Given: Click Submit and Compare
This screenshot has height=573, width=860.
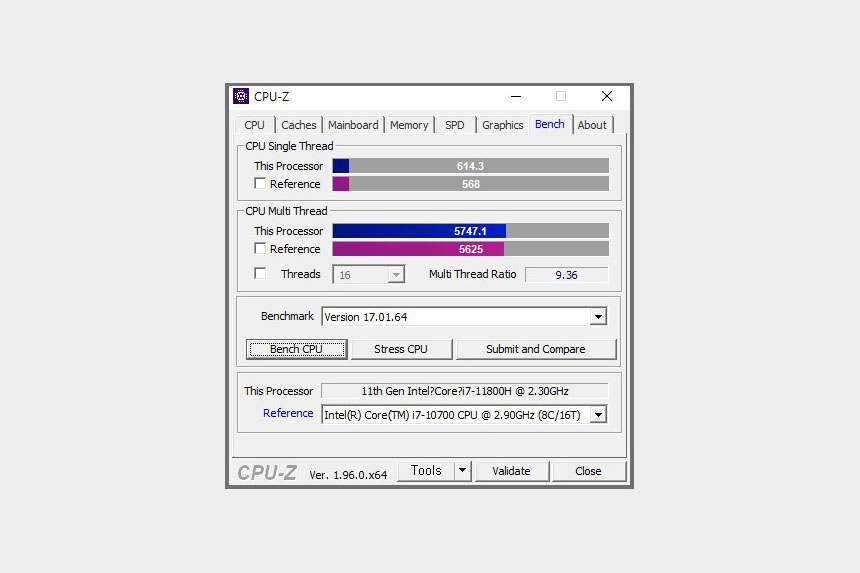Looking at the screenshot, I should pyautogui.click(x=536, y=349).
